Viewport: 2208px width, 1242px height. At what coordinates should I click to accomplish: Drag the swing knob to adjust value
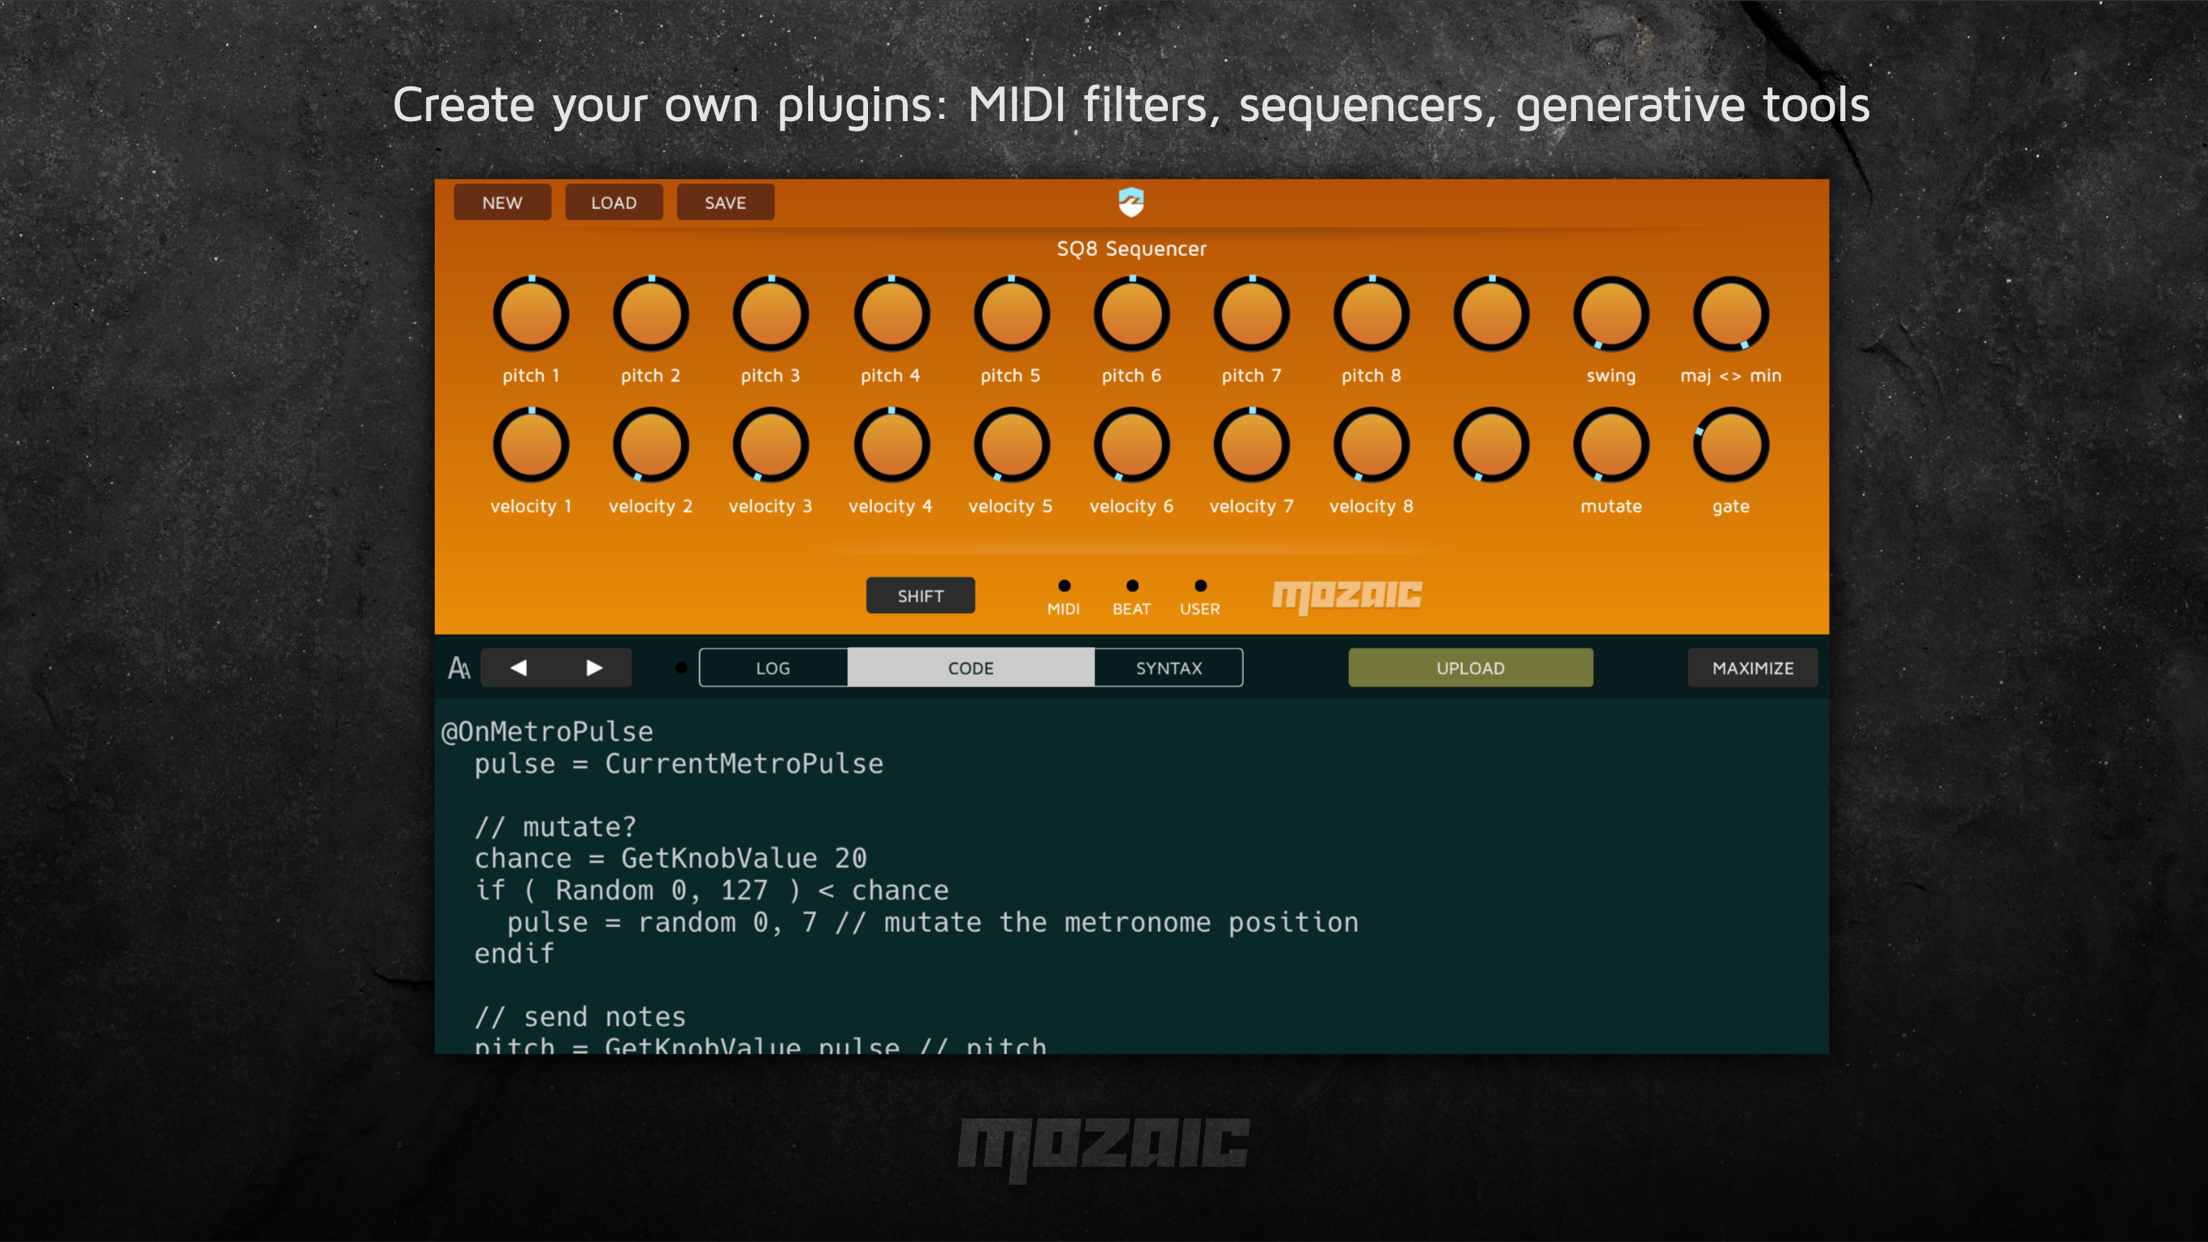coord(1611,314)
